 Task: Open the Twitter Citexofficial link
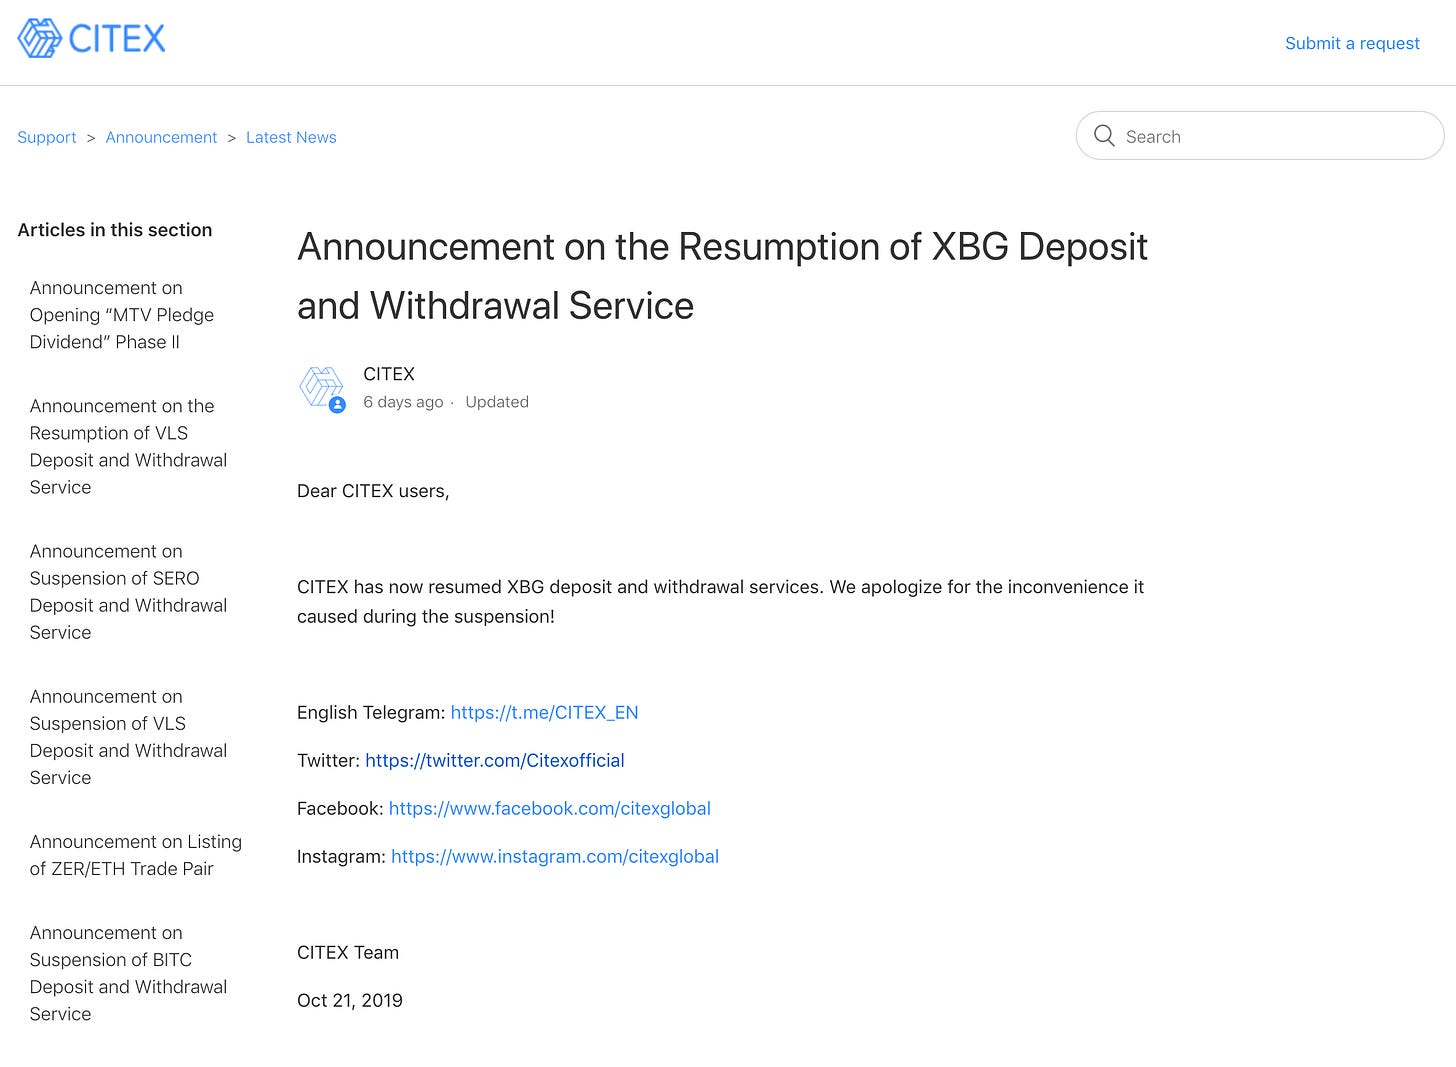[495, 761]
